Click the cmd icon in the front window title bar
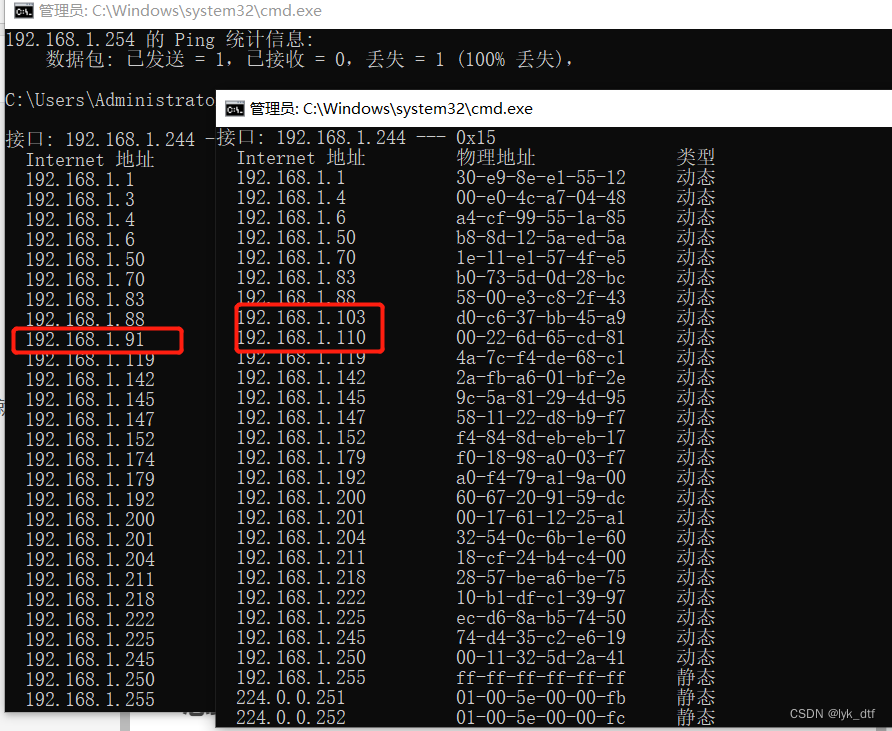The width and height of the screenshot is (892, 731). click(x=234, y=109)
